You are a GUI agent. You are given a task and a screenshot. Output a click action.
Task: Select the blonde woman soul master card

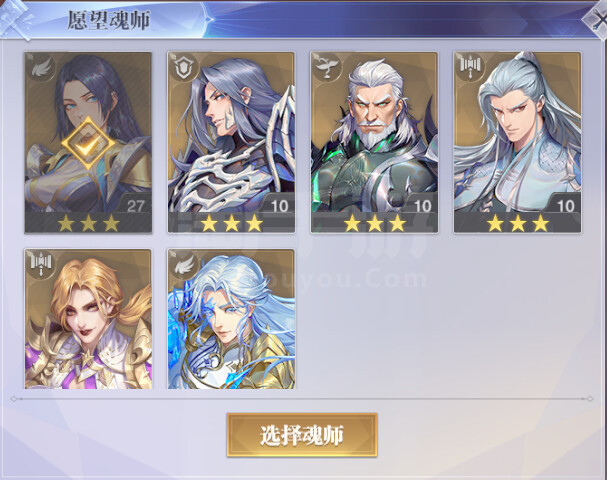coord(88,319)
